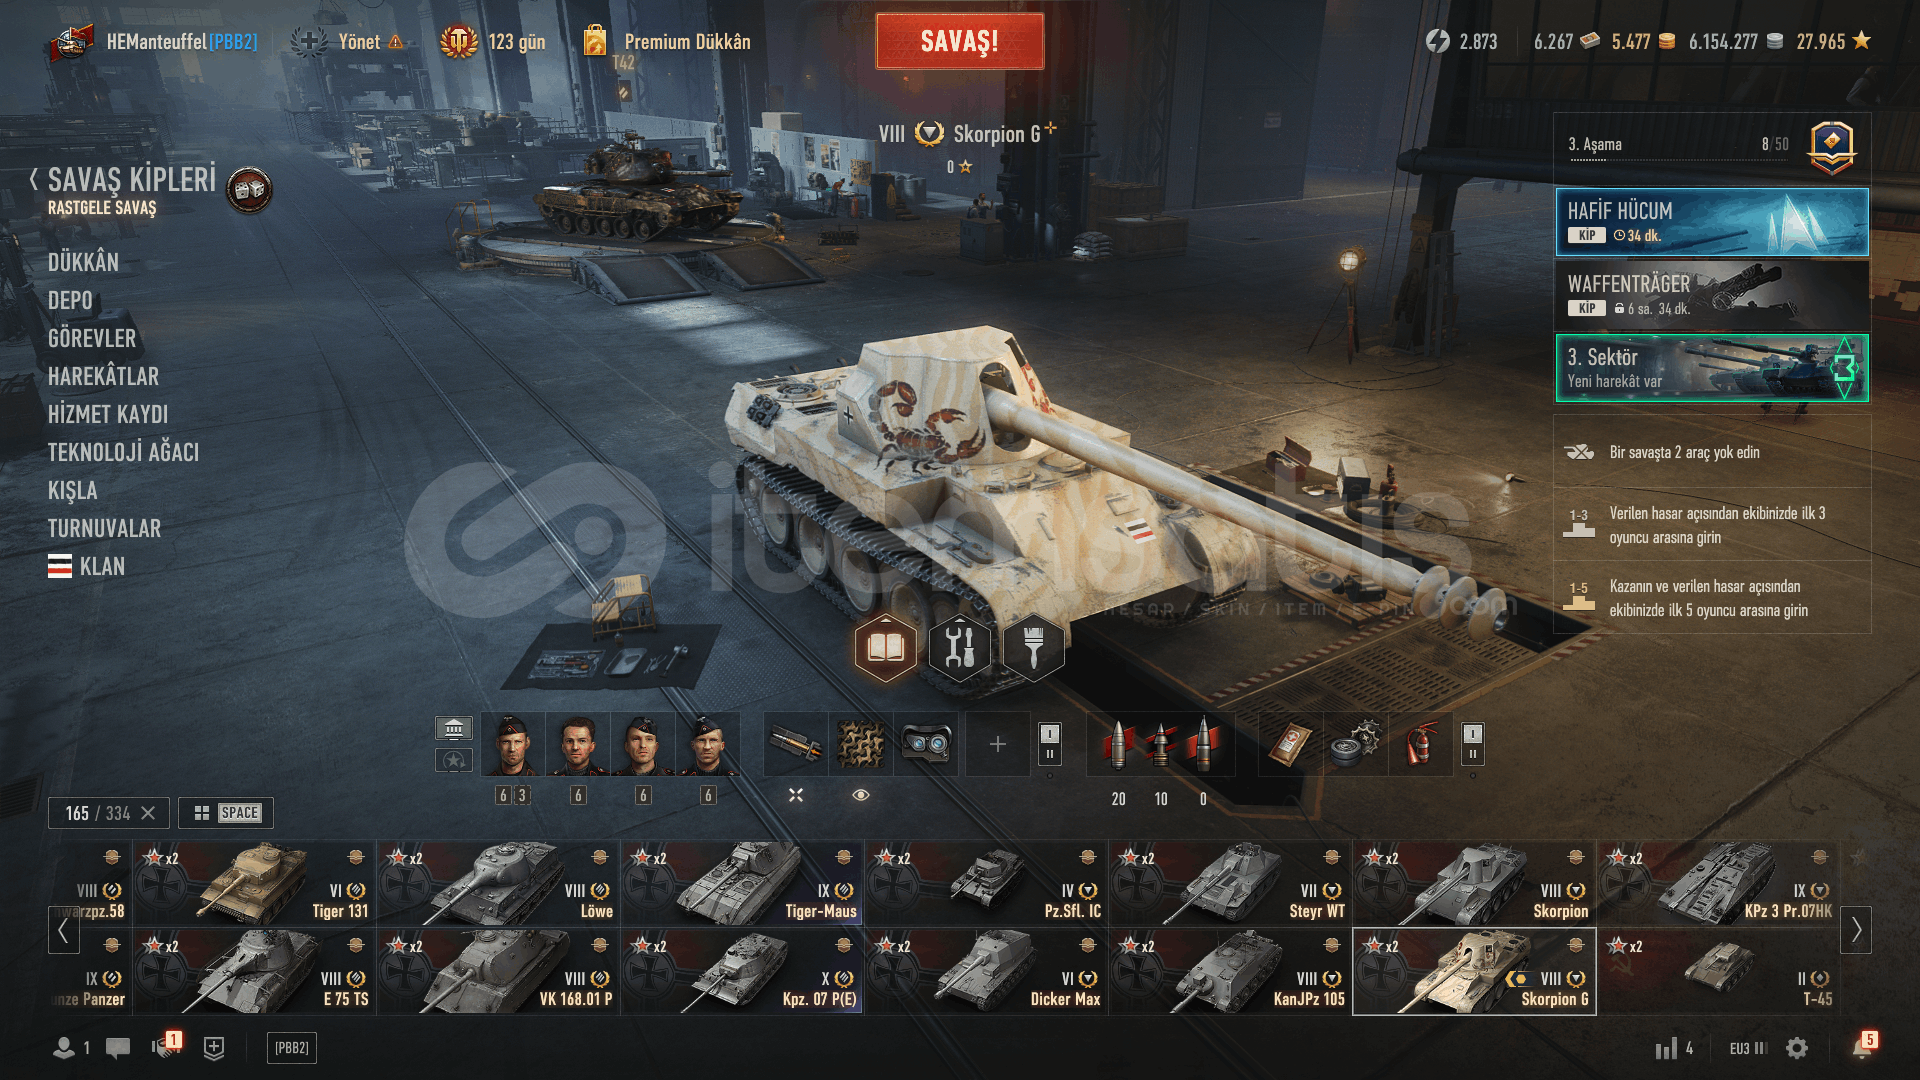Image resolution: width=1920 pixels, height=1080 pixels.
Task: Open the notifications bell with badge 5
Action: click(x=1862, y=1047)
